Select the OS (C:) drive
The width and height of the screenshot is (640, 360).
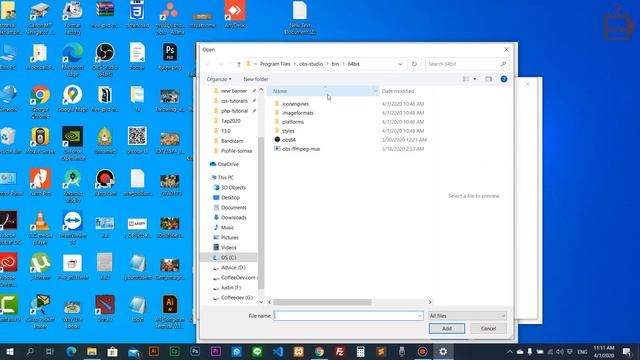[x=229, y=258]
